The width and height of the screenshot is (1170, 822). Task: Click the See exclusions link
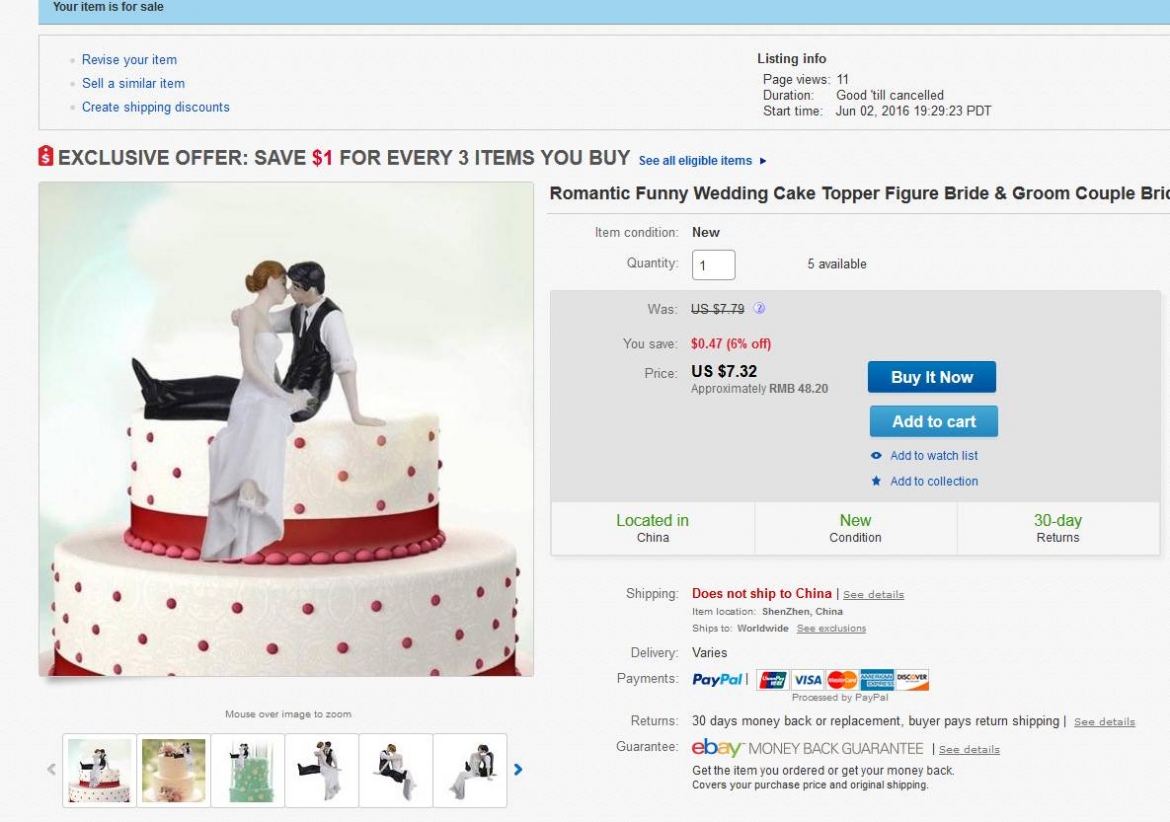pyautogui.click(x=831, y=629)
